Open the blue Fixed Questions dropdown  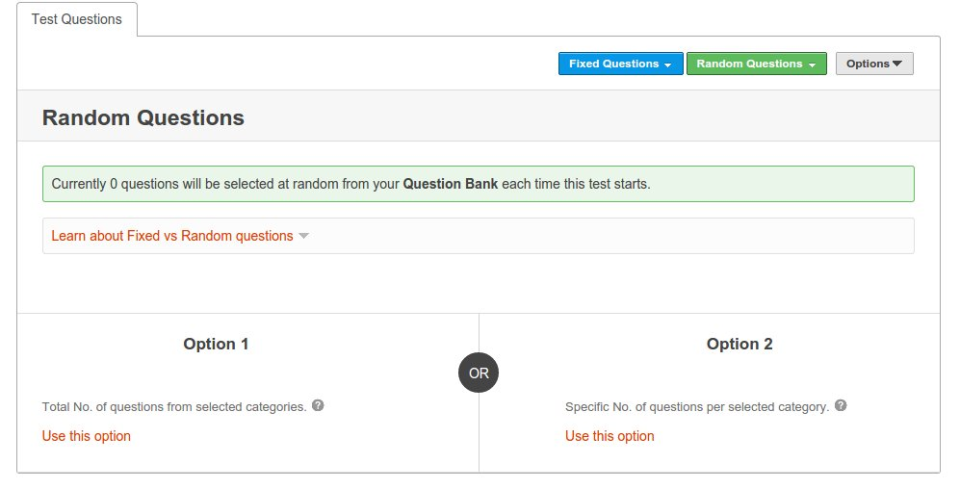620,64
